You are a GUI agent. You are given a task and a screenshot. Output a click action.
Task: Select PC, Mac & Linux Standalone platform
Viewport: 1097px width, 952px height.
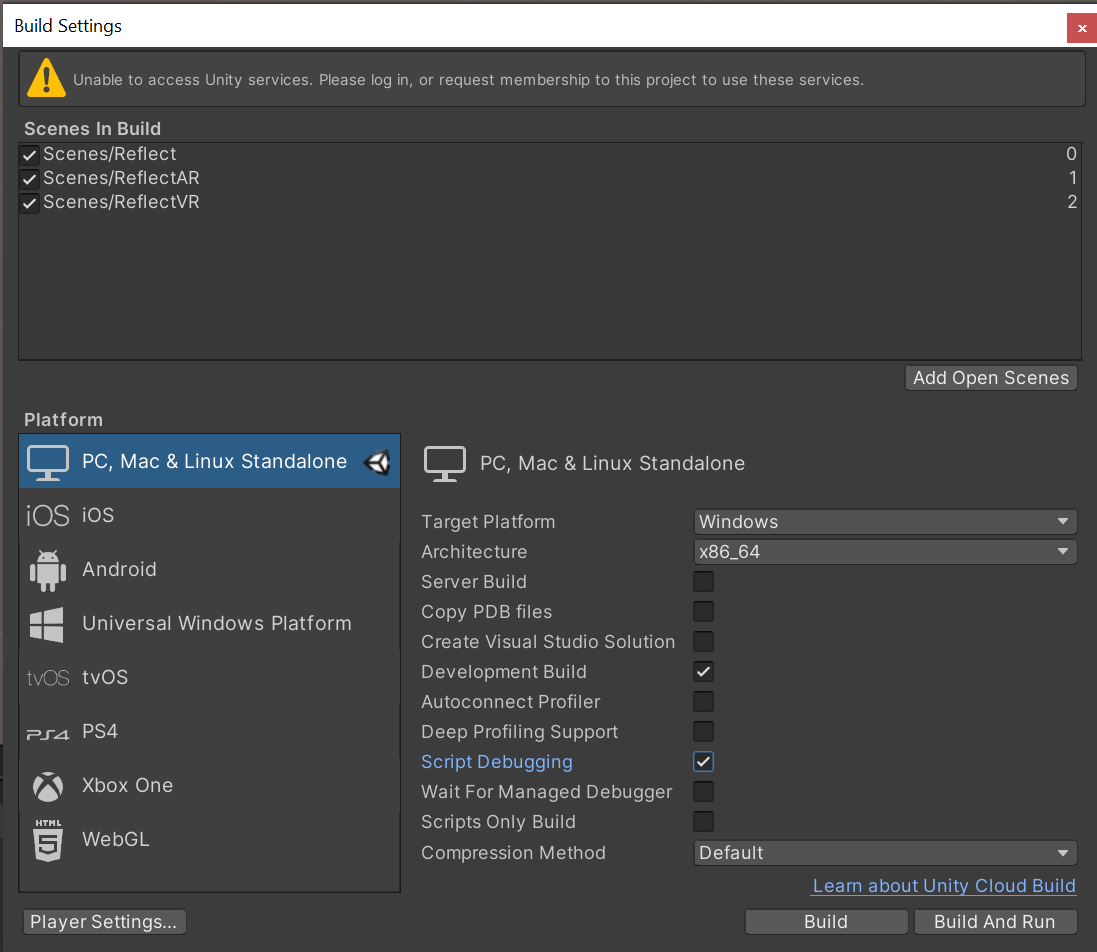pyautogui.click(x=214, y=462)
